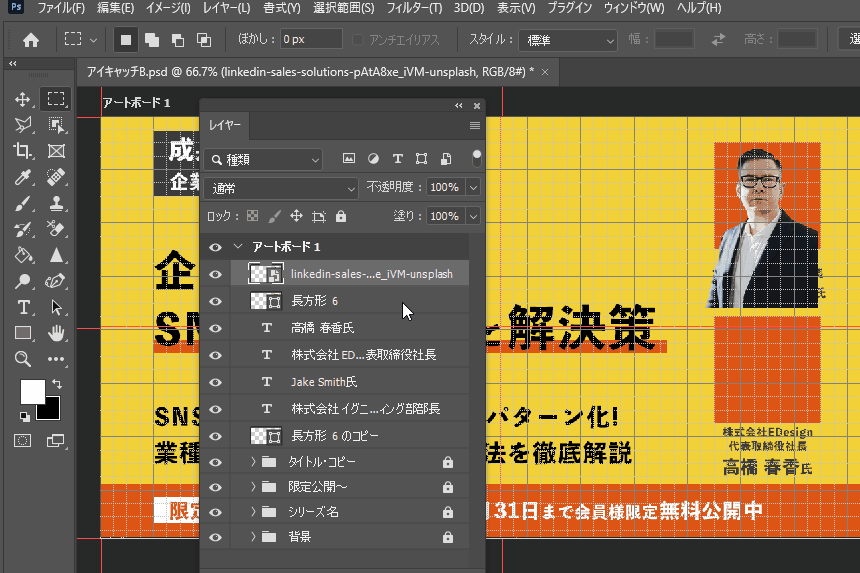This screenshot has height=573, width=860.
Task: Select Add to selection mode
Action: pyautogui.click(x=152, y=39)
